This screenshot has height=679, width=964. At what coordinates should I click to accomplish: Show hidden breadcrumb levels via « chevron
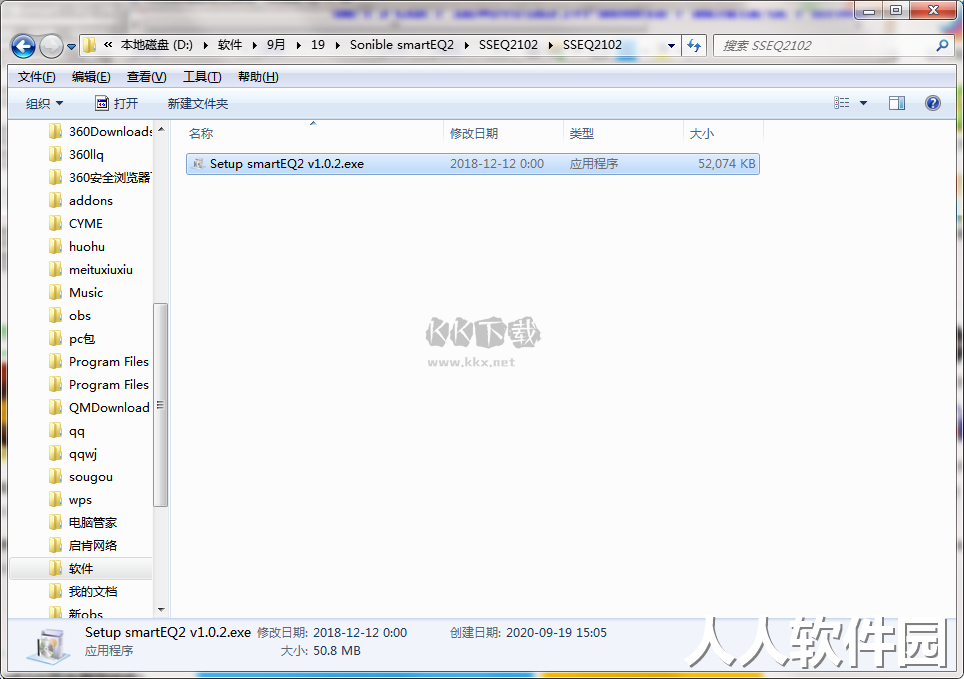pos(108,45)
